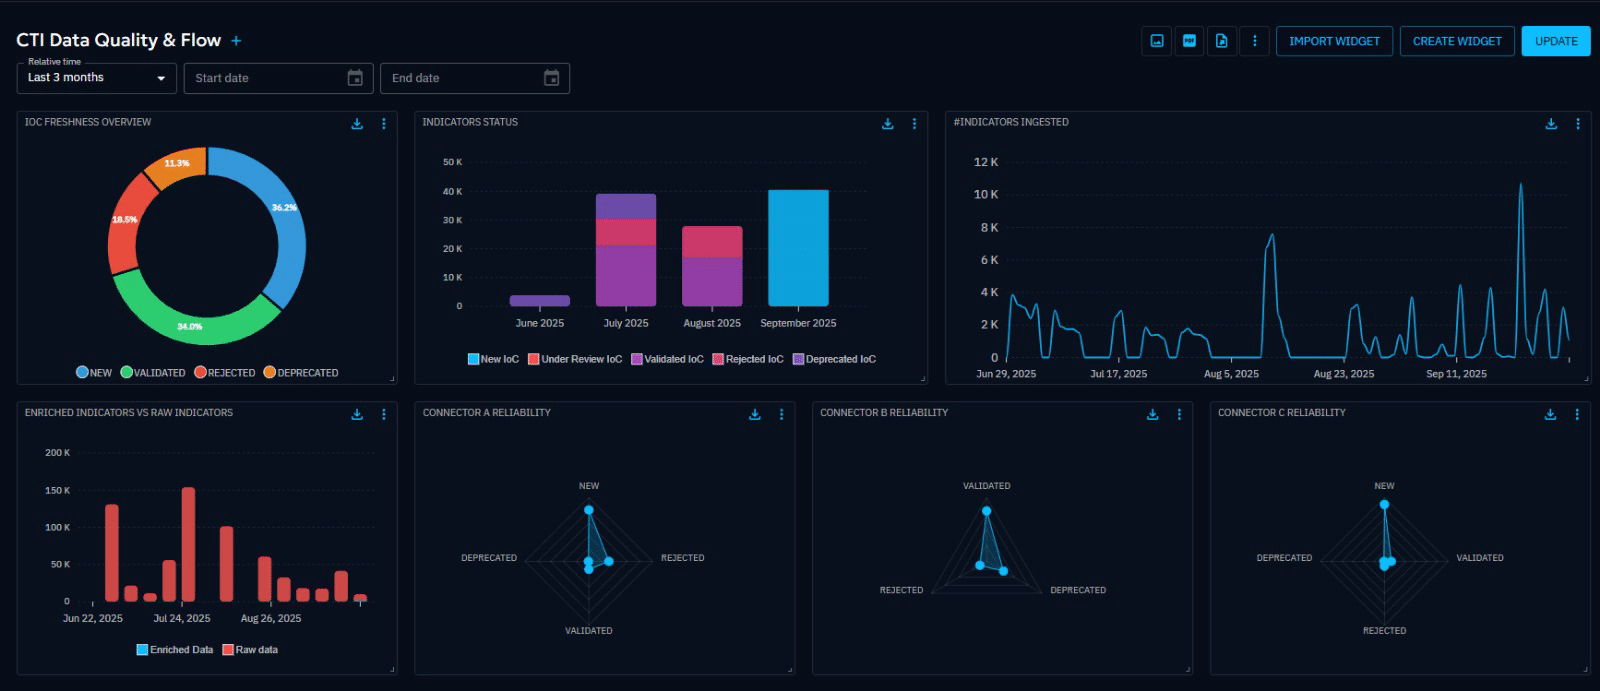Click the INDICATORS STATUS widget title
This screenshot has width=1600, height=691.
point(470,122)
